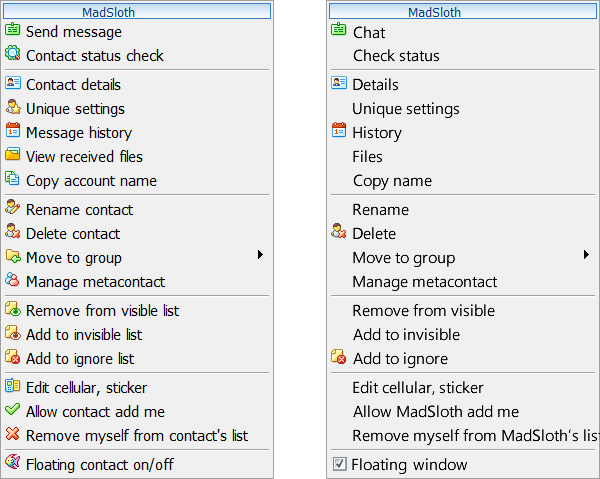
Task: Click the Contact status check icon
Action: pyautogui.click(x=12, y=56)
